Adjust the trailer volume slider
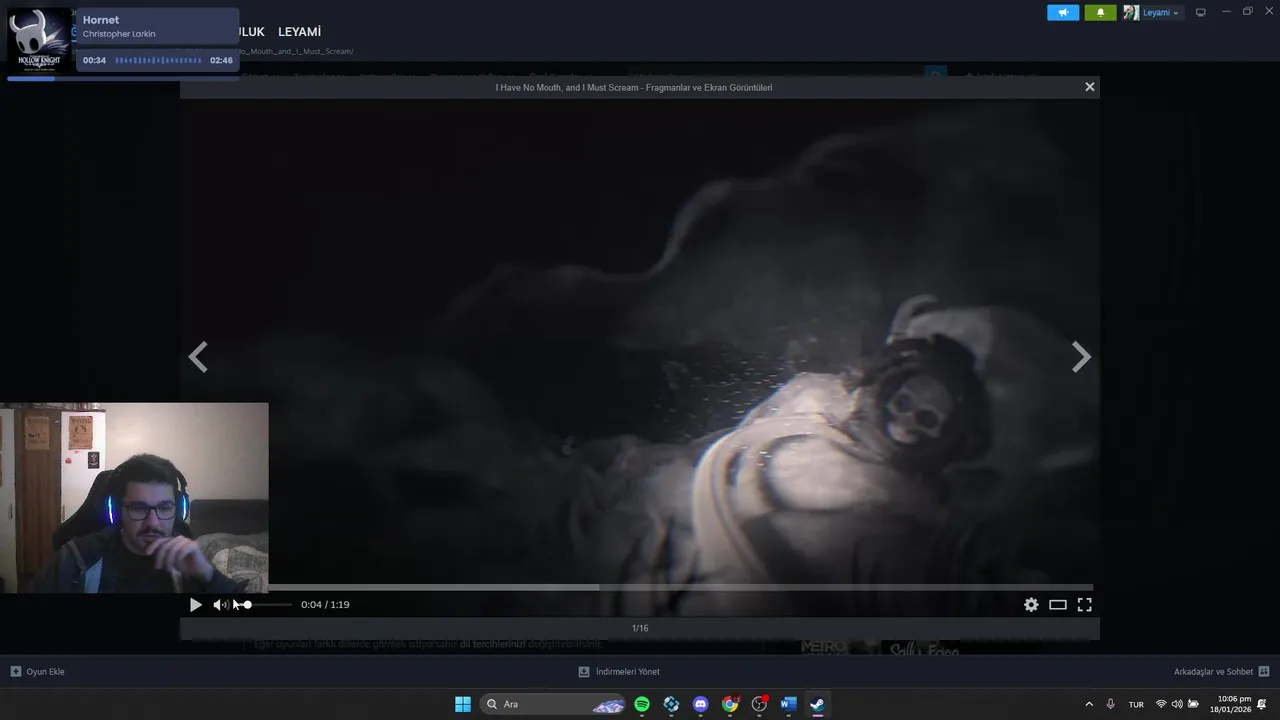 click(264, 605)
